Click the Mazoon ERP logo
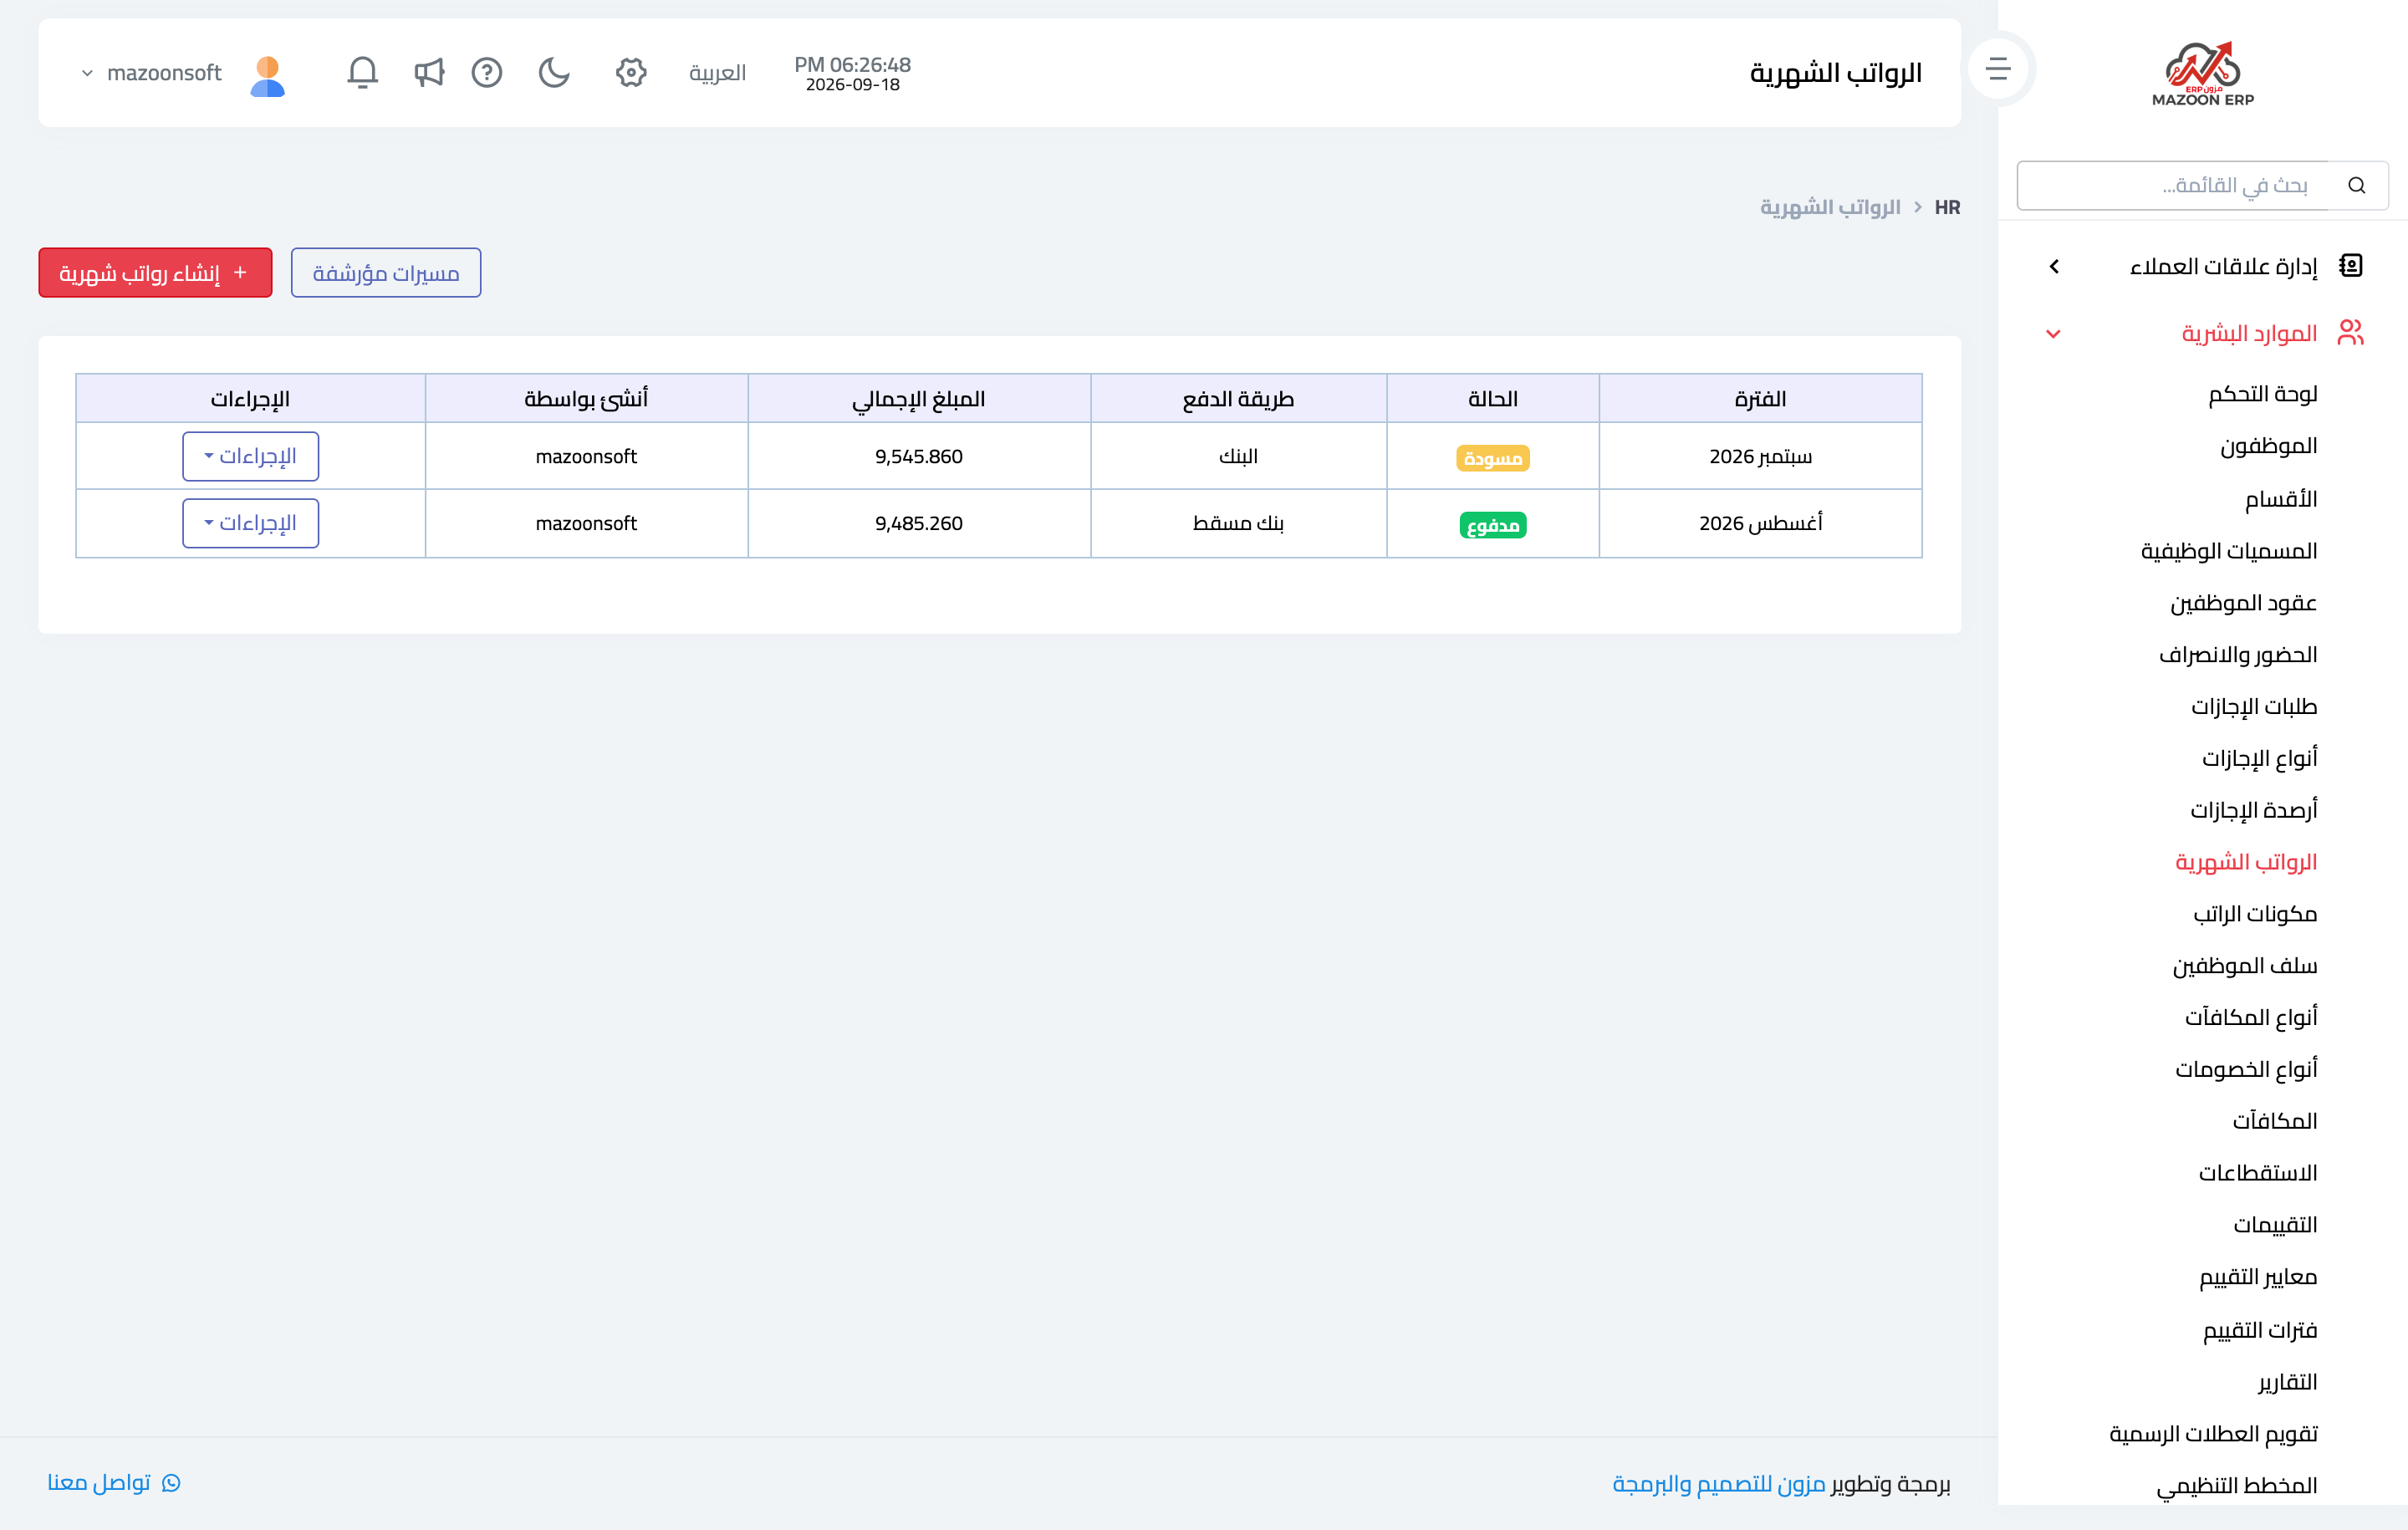2408x1530 pixels. [2202, 73]
